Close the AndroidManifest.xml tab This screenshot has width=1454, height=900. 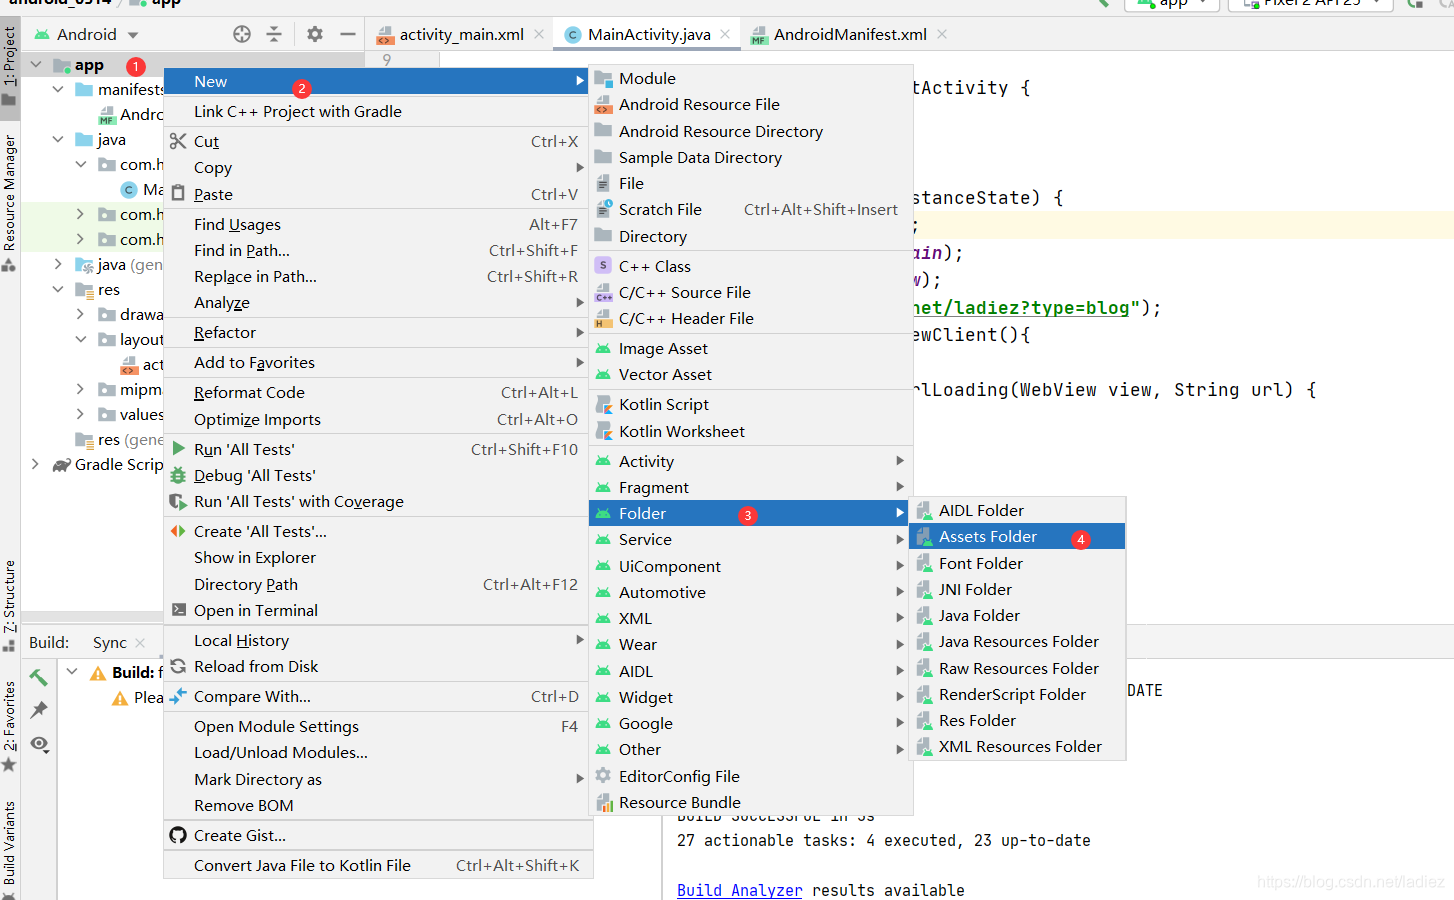942,34
